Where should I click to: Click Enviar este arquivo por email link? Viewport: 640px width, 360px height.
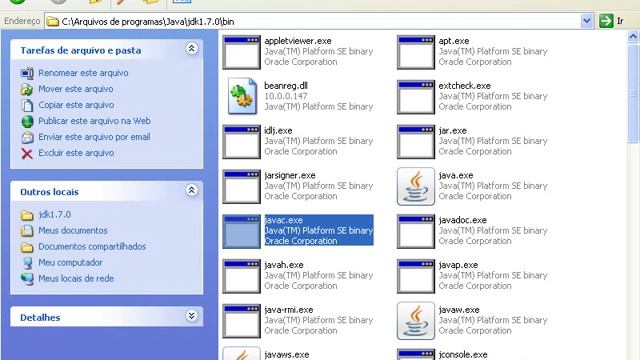coord(94,137)
